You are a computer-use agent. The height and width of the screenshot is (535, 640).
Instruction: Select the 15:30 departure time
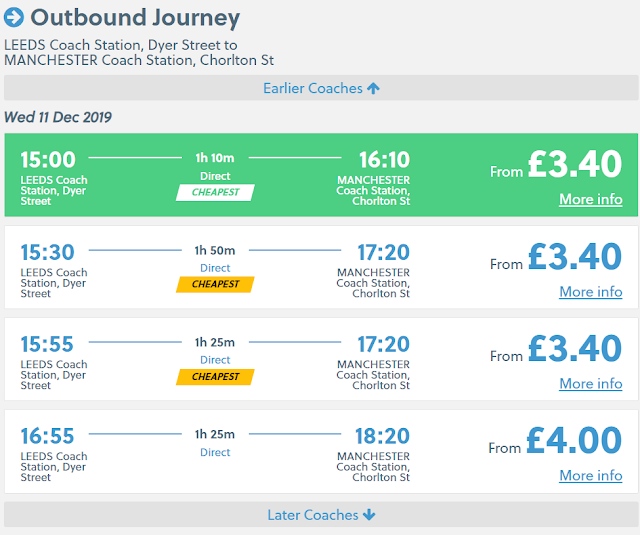48,252
